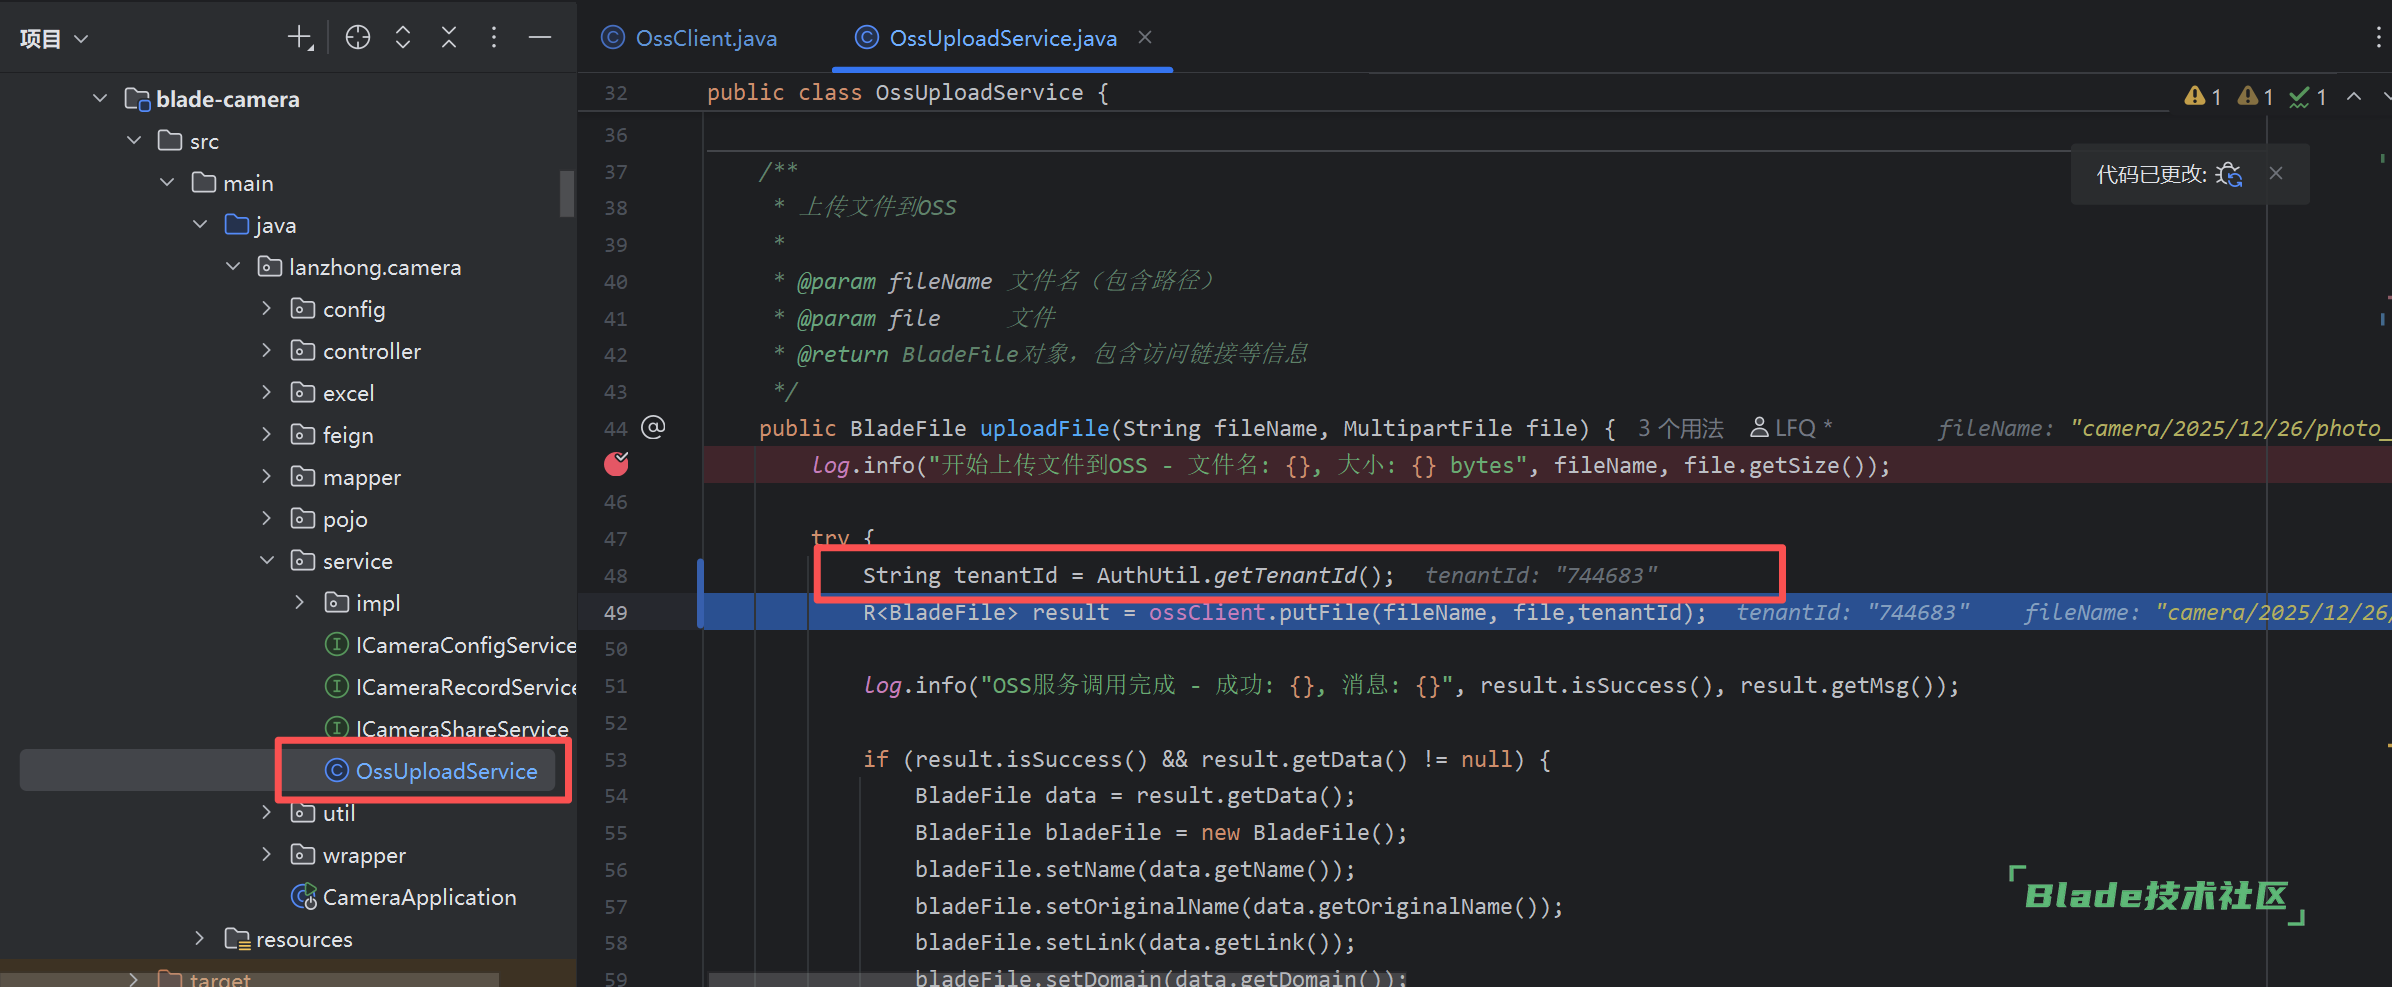The height and width of the screenshot is (987, 2392).
Task: Collapse the service package folder
Action: (266, 561)
